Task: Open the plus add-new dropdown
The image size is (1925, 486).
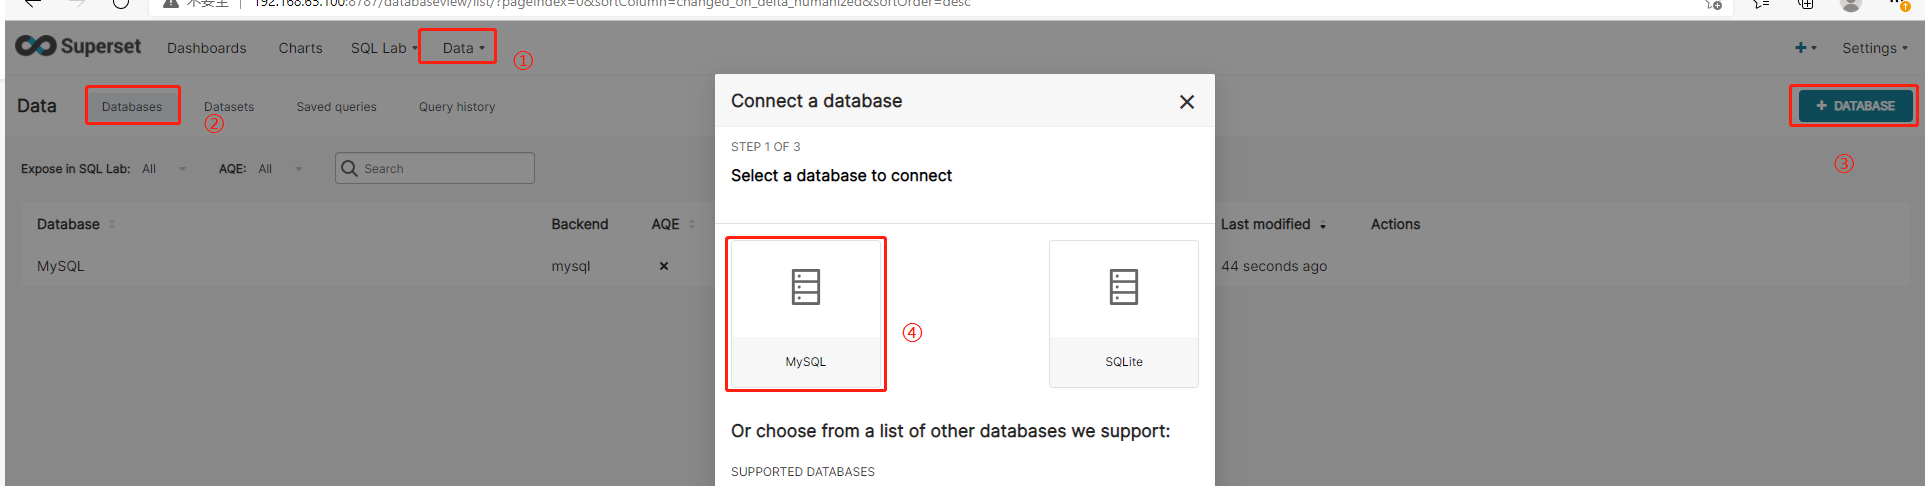Action: [1805, 48]
